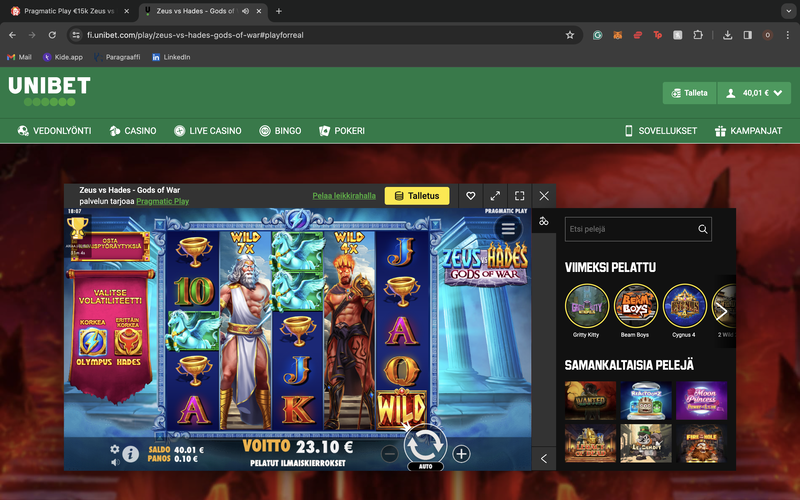This screenshot has width=800, height=500.
Task: Bookmark this page with star icon
Action: (570, 35)
